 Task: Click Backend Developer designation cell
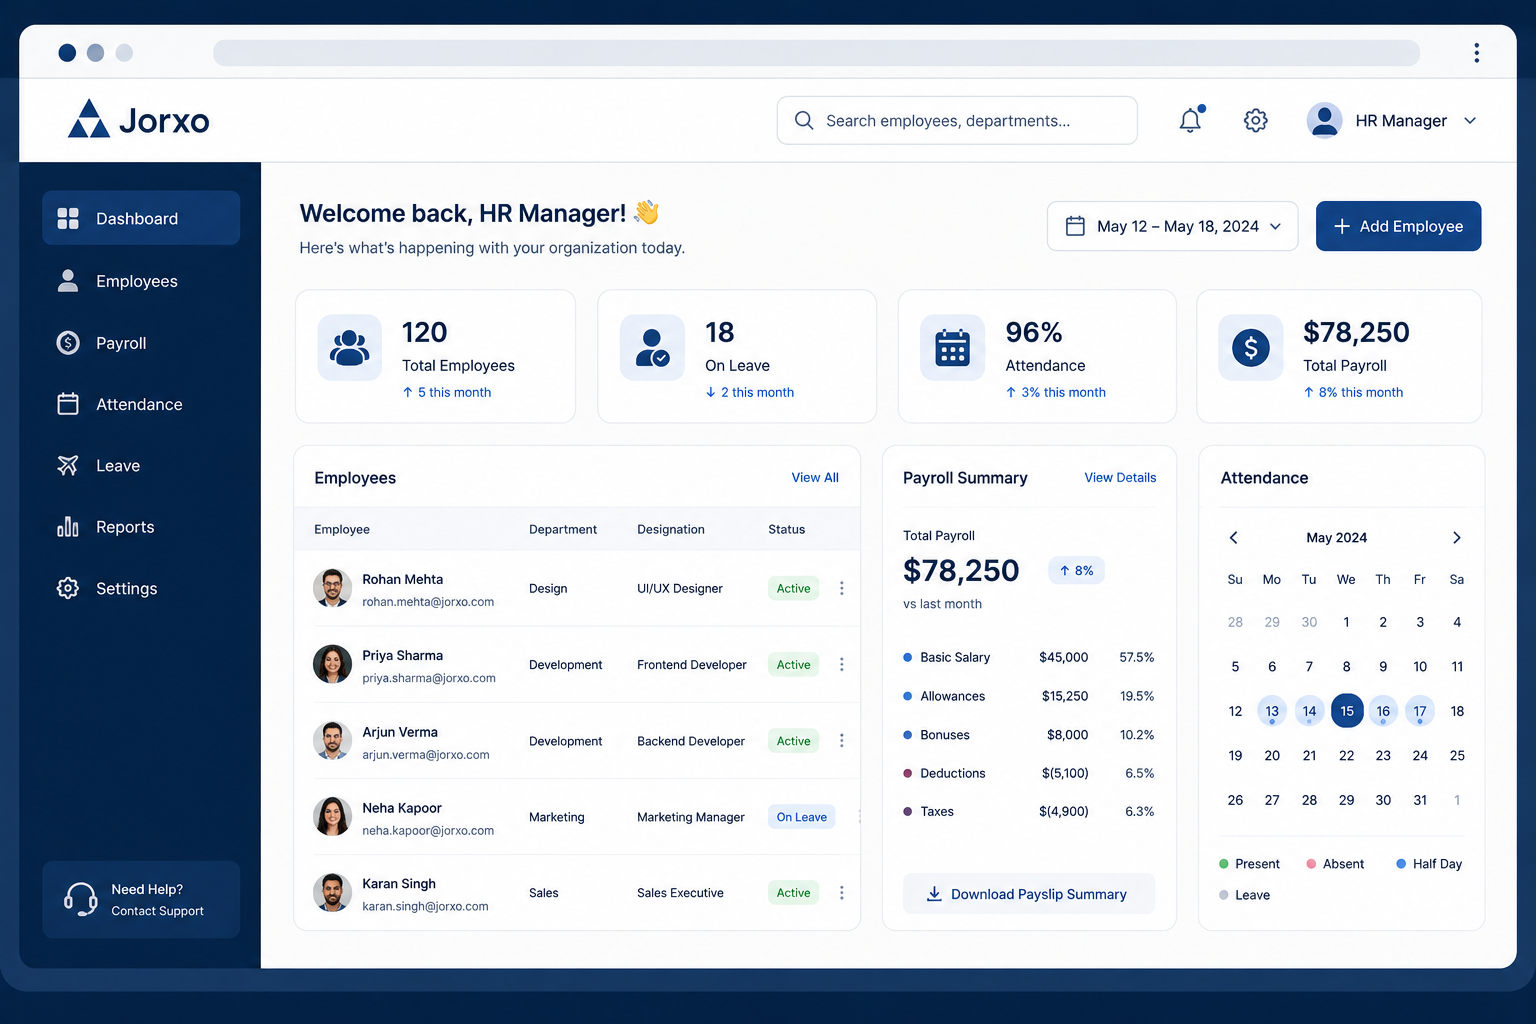point(691,741)
